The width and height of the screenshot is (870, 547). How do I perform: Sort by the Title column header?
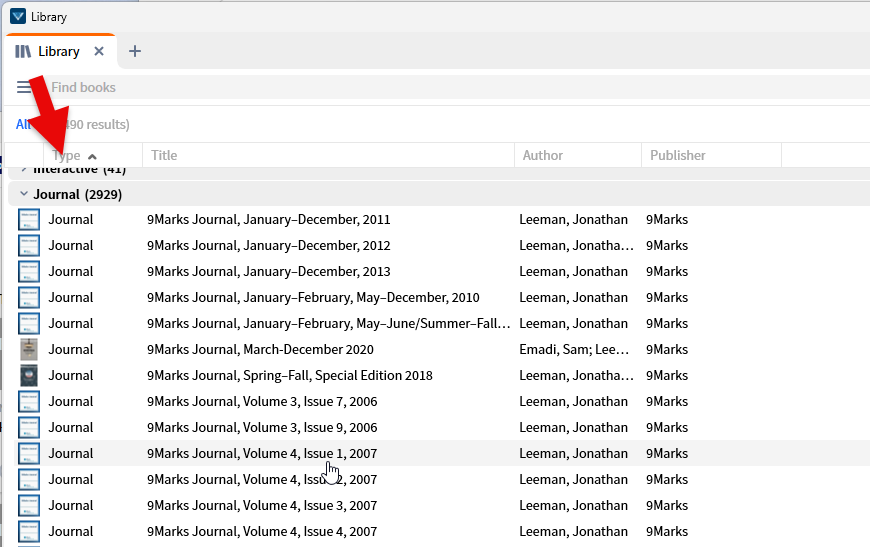point(328,155)
